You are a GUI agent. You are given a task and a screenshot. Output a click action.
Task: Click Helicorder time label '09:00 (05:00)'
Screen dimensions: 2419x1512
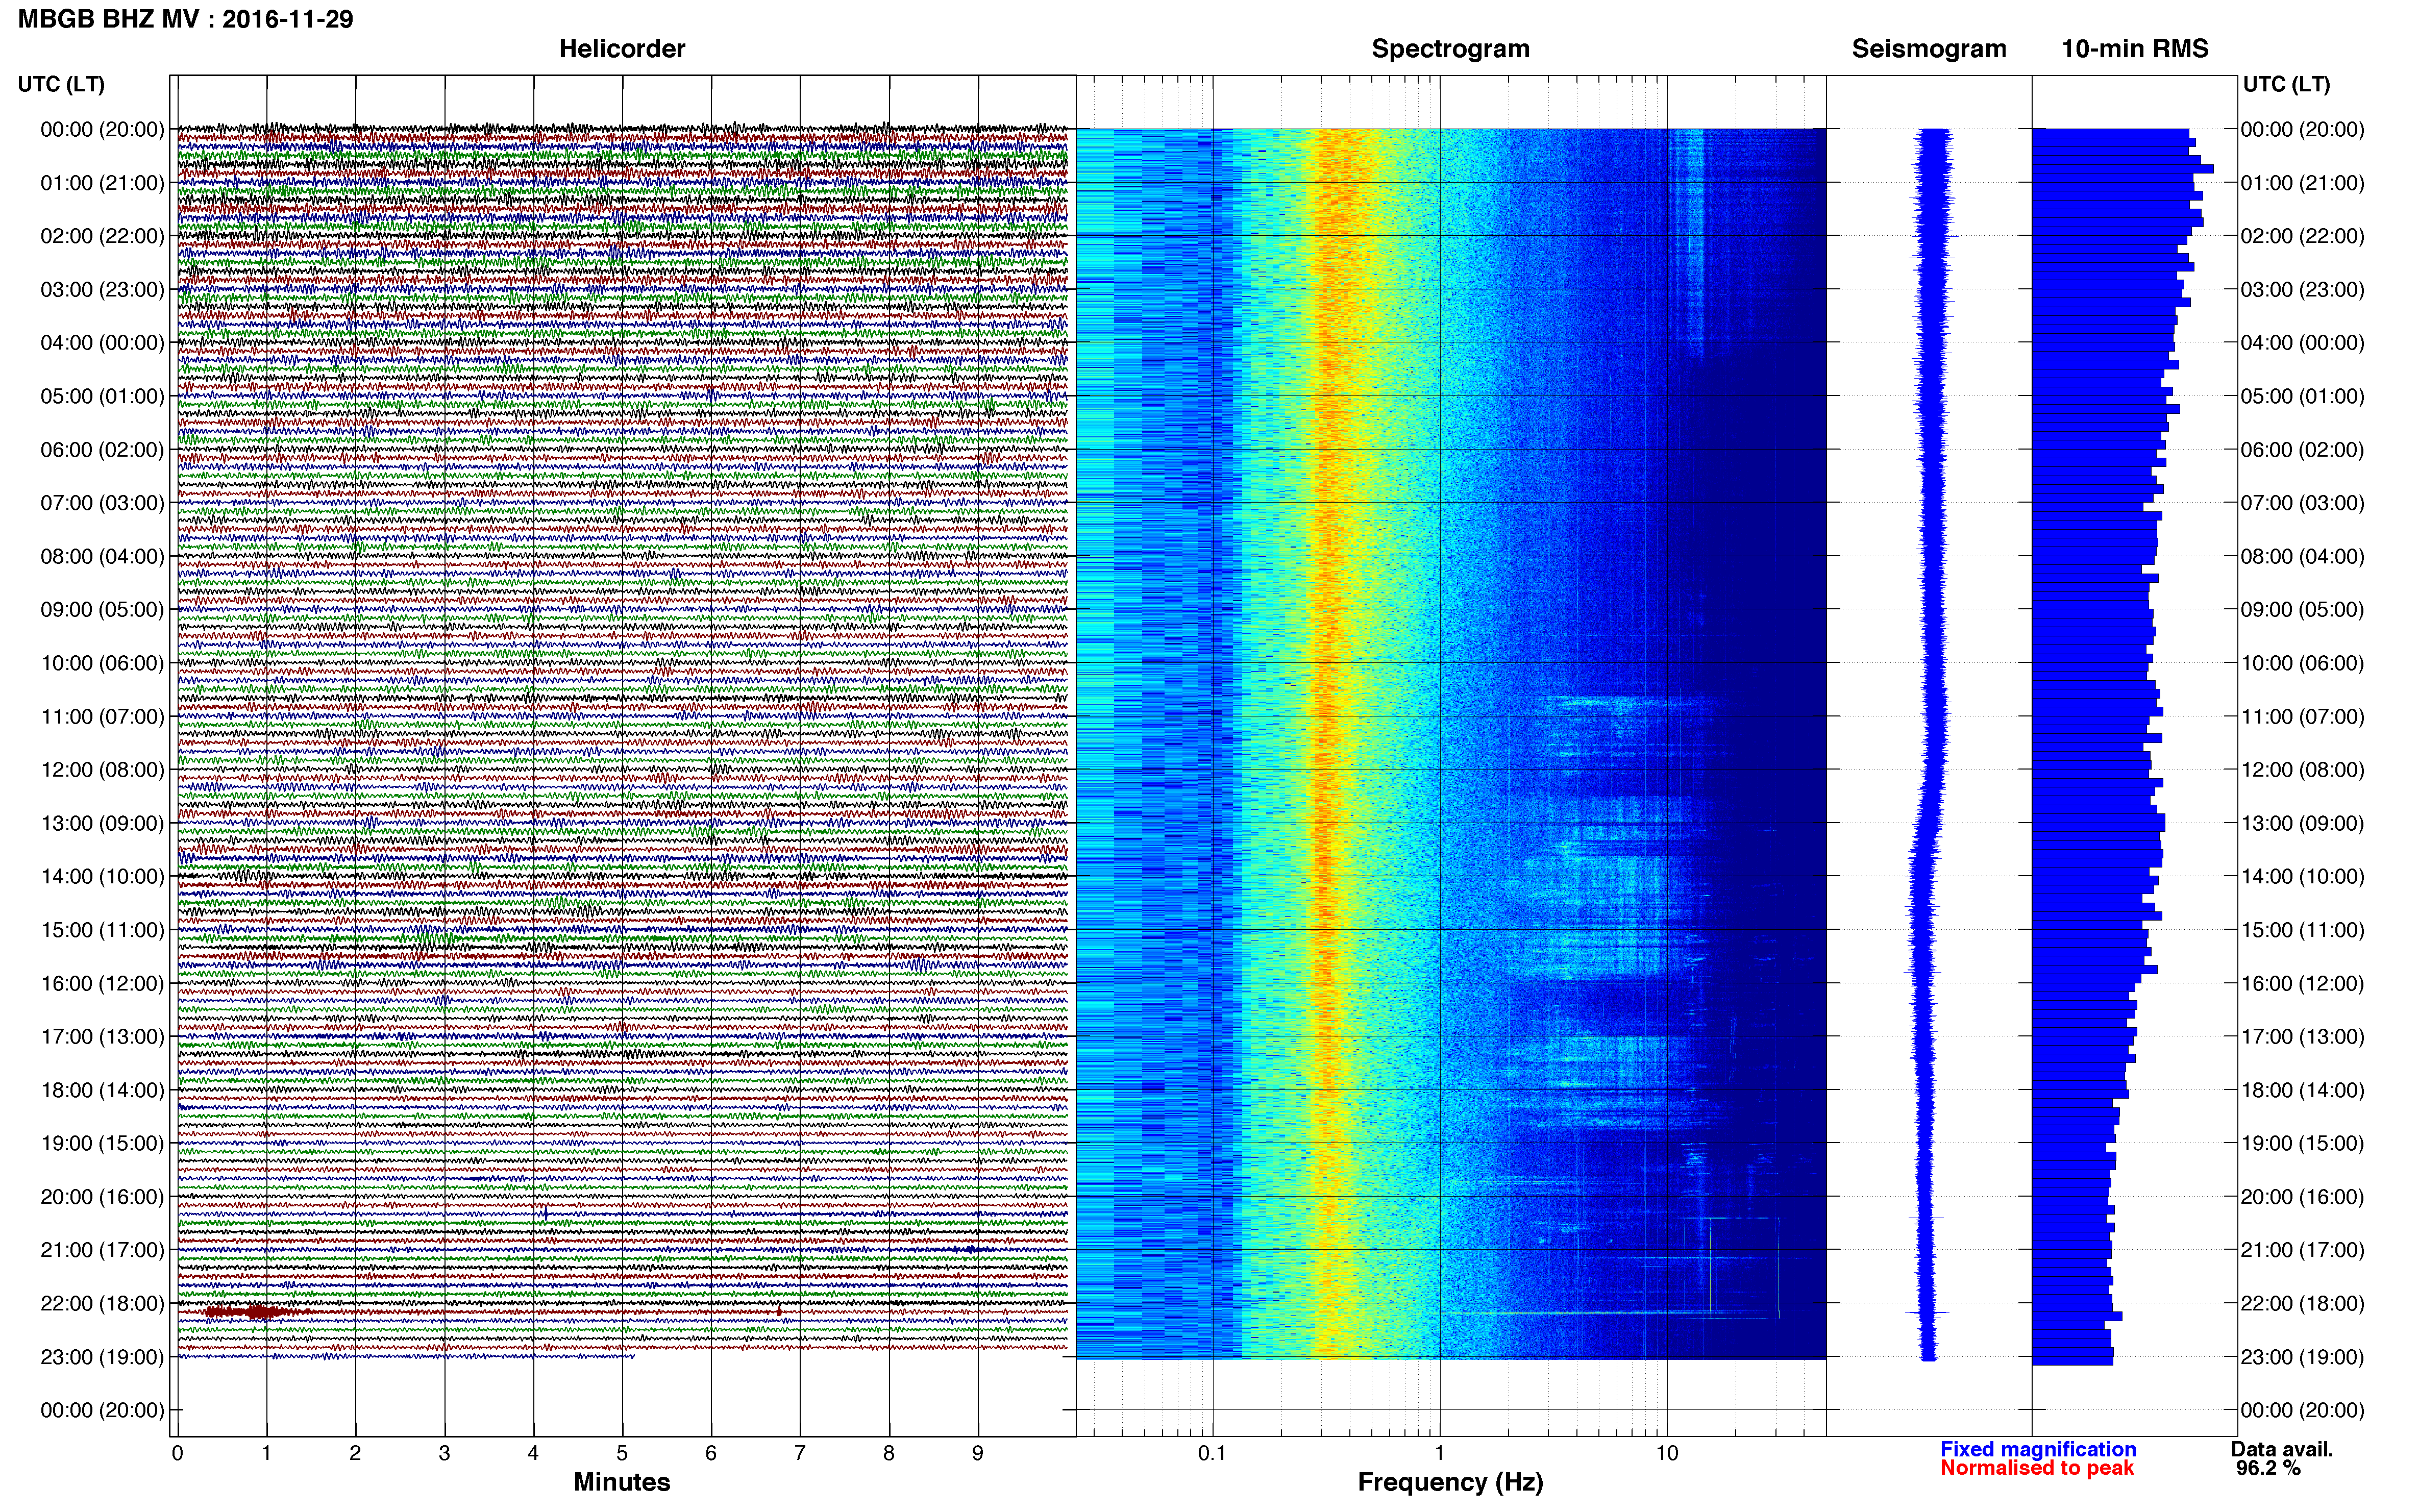point(102,610)
